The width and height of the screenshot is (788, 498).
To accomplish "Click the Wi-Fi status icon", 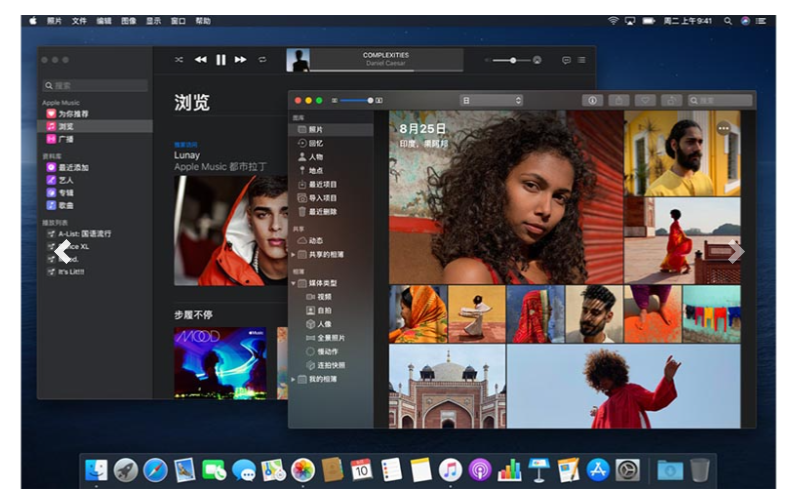I will (613, 21).
